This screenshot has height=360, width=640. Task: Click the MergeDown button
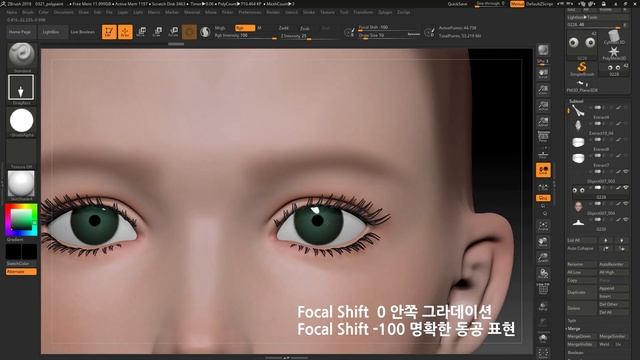pos(582,336)
